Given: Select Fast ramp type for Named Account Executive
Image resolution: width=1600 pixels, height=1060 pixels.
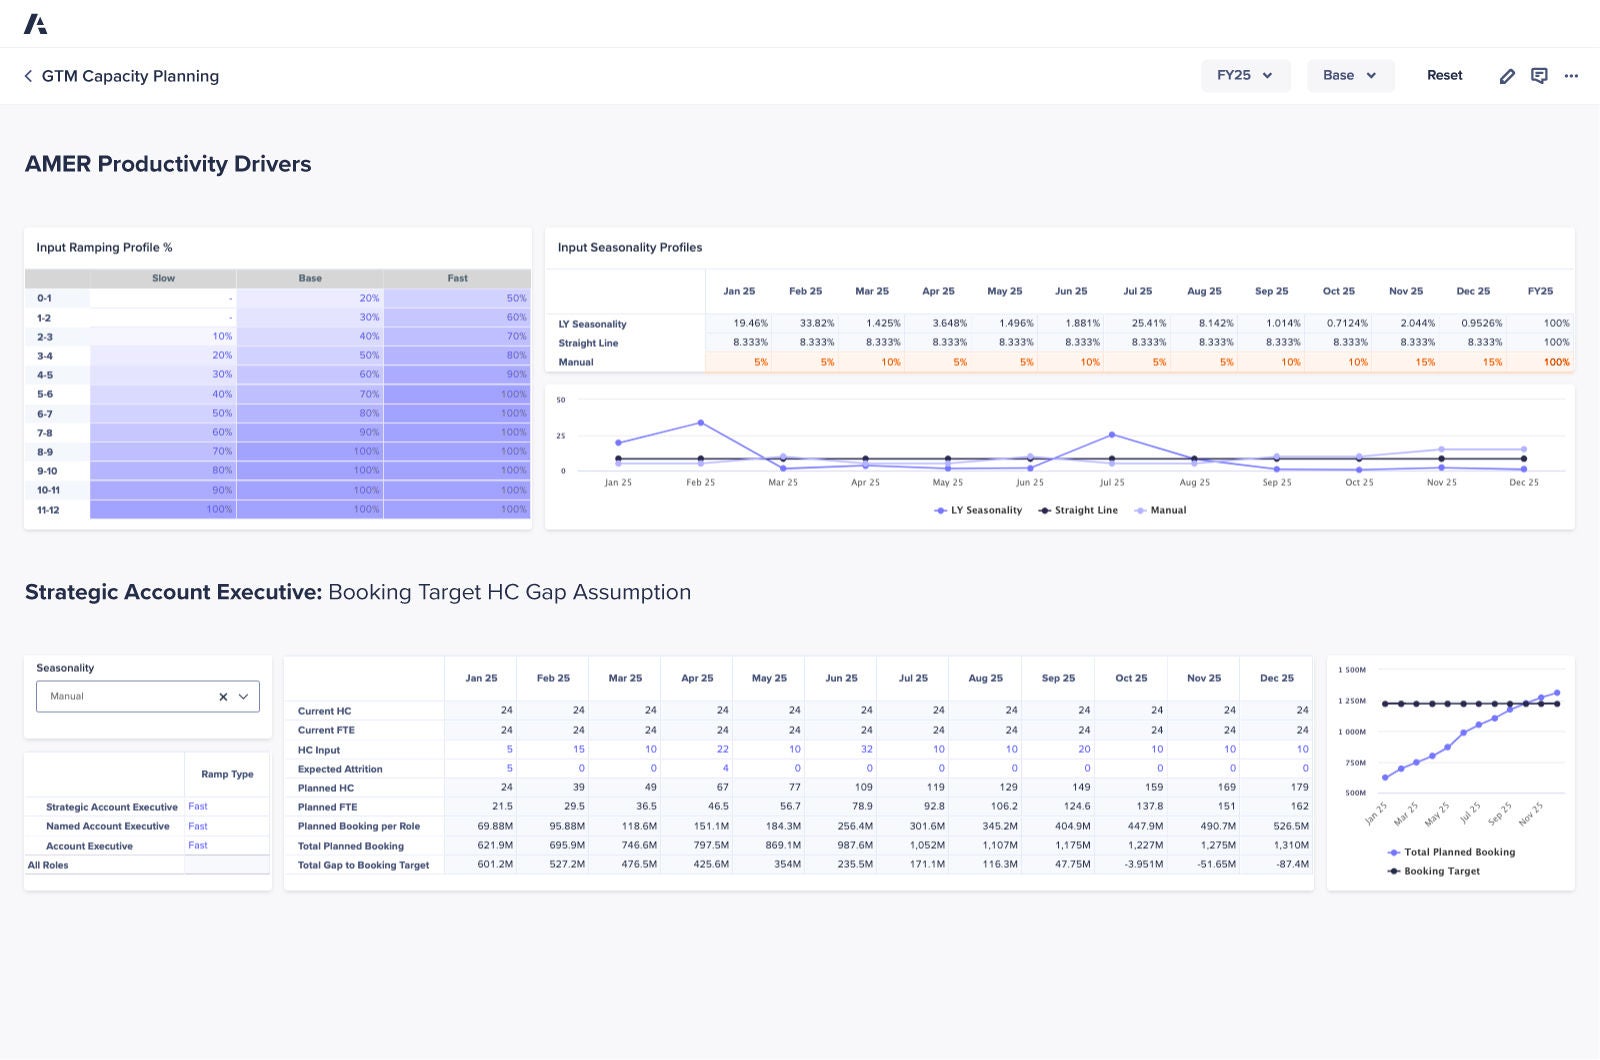Looking at the screenshot, I should point(197,826).
